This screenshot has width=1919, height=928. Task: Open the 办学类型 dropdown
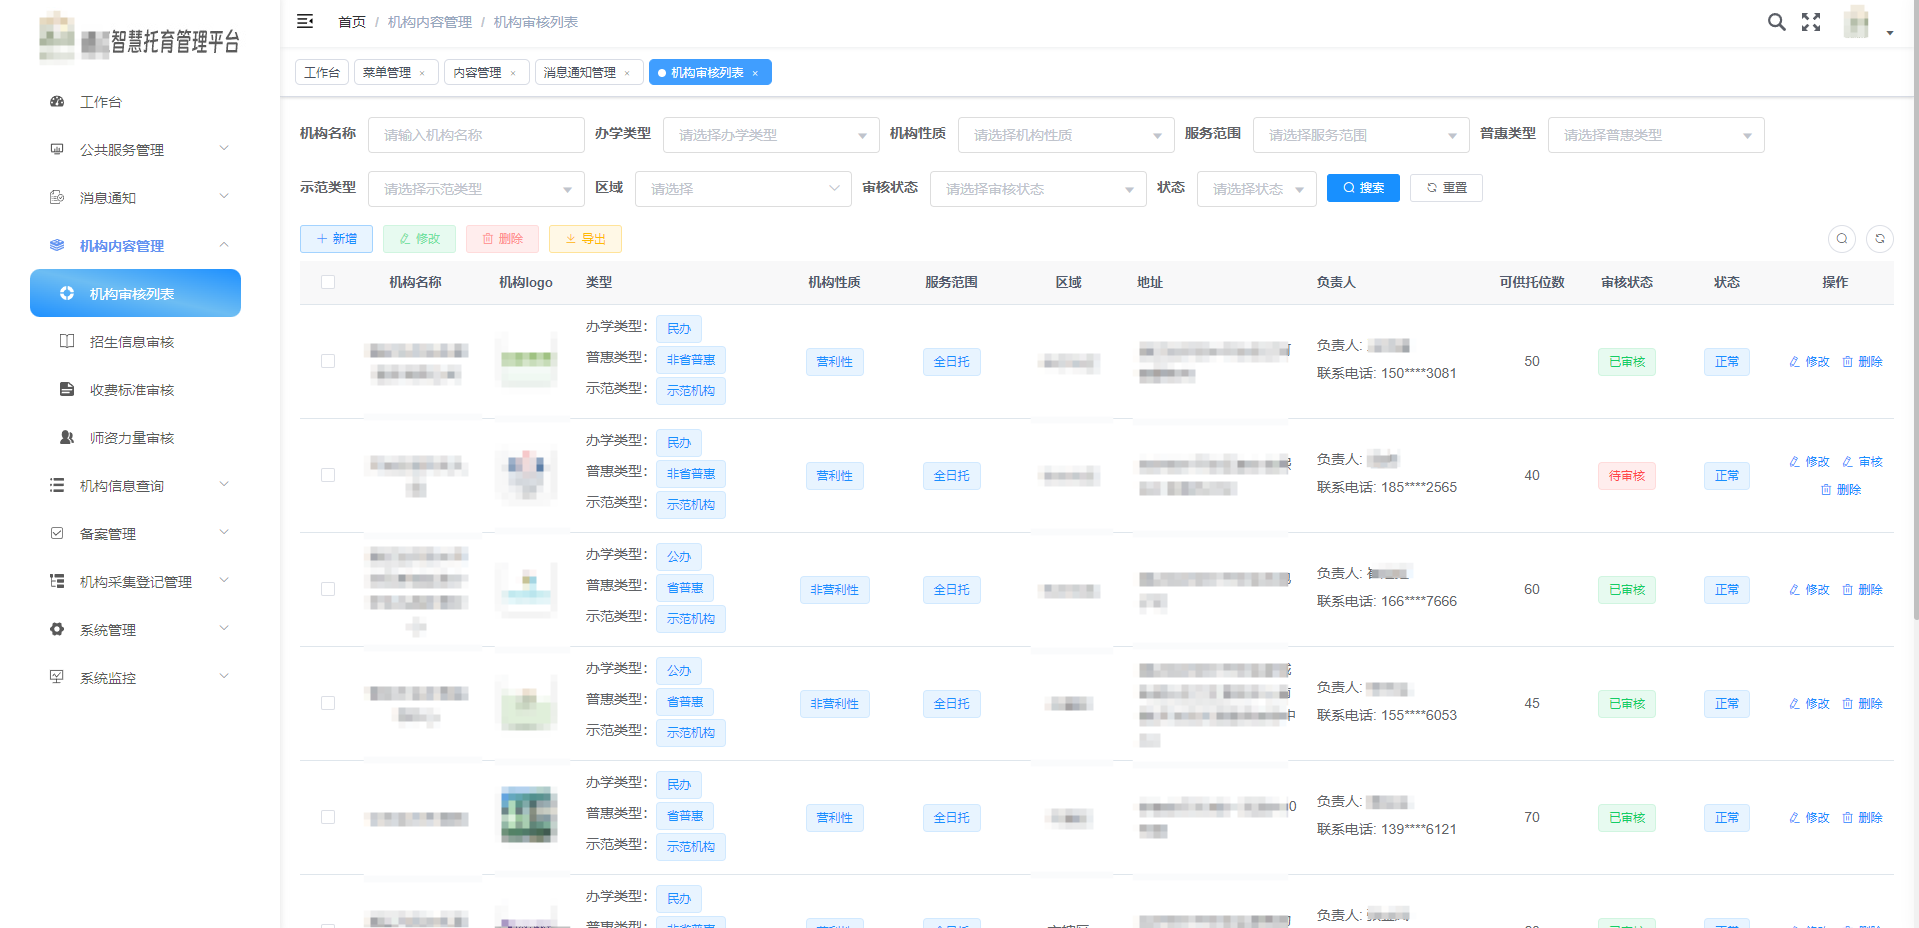point(771,135)
